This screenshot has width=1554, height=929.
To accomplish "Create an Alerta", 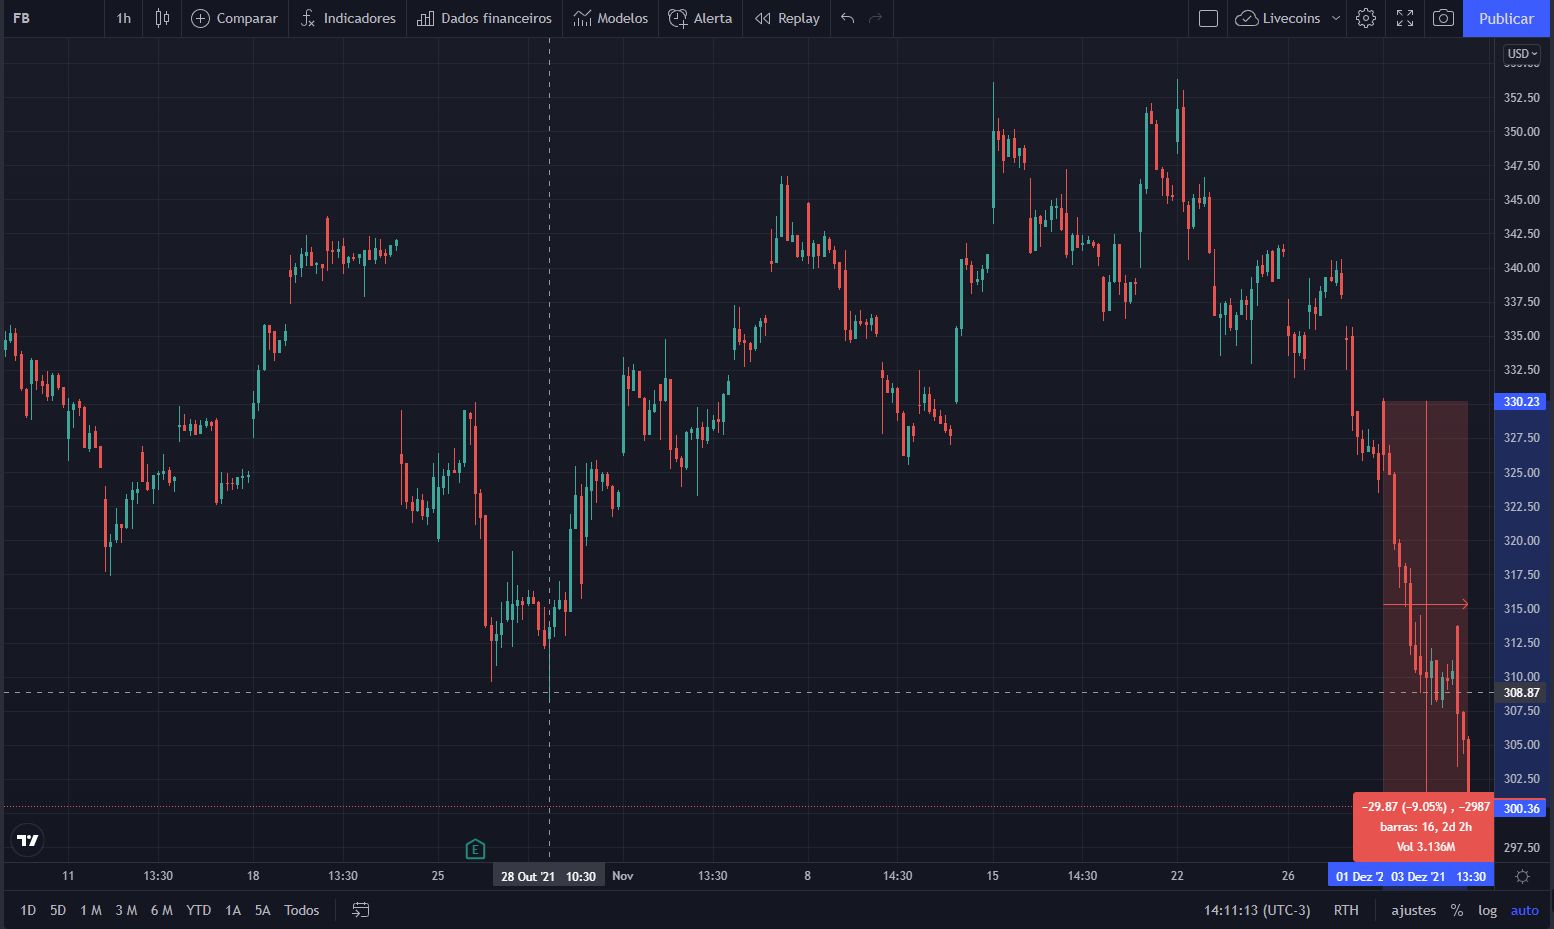I will pyautogui.click(x=700, y=18).
